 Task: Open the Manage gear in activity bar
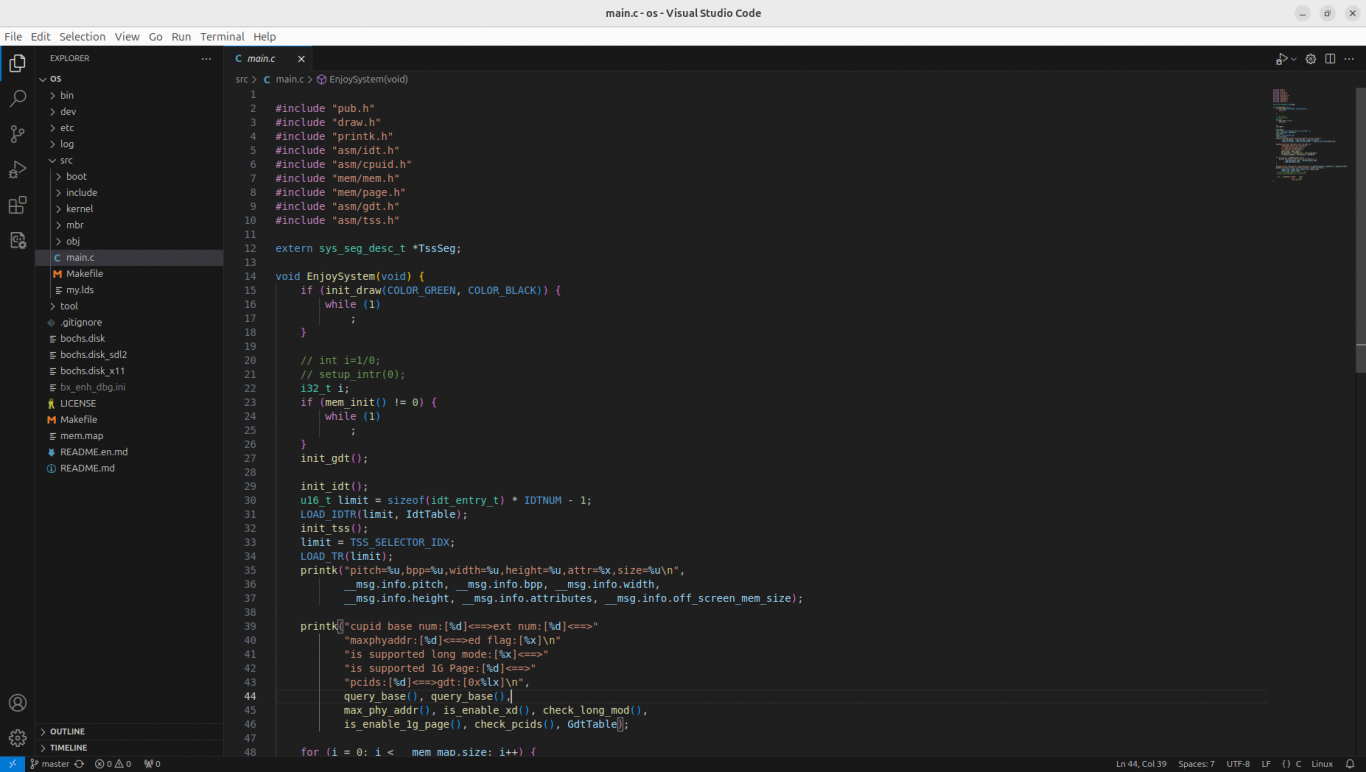[17, 739]
